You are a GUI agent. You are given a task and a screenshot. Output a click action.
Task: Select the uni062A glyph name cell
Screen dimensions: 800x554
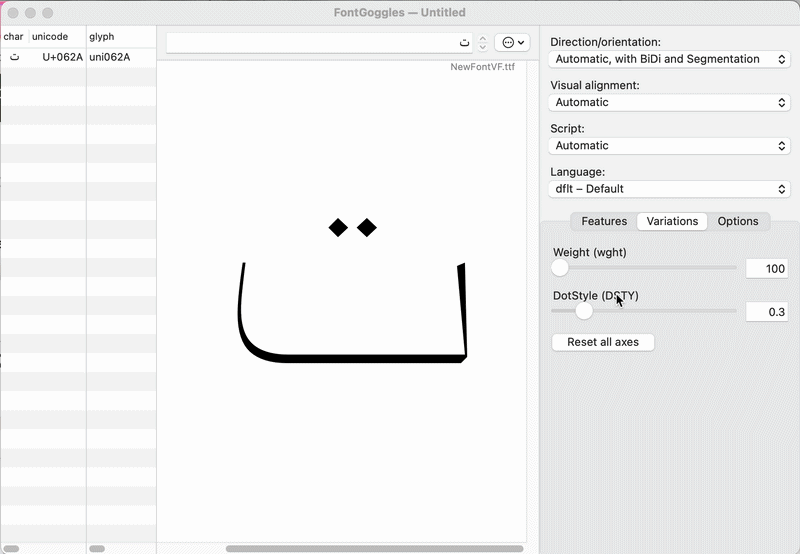pyautogui.click(x=110, y=57)
